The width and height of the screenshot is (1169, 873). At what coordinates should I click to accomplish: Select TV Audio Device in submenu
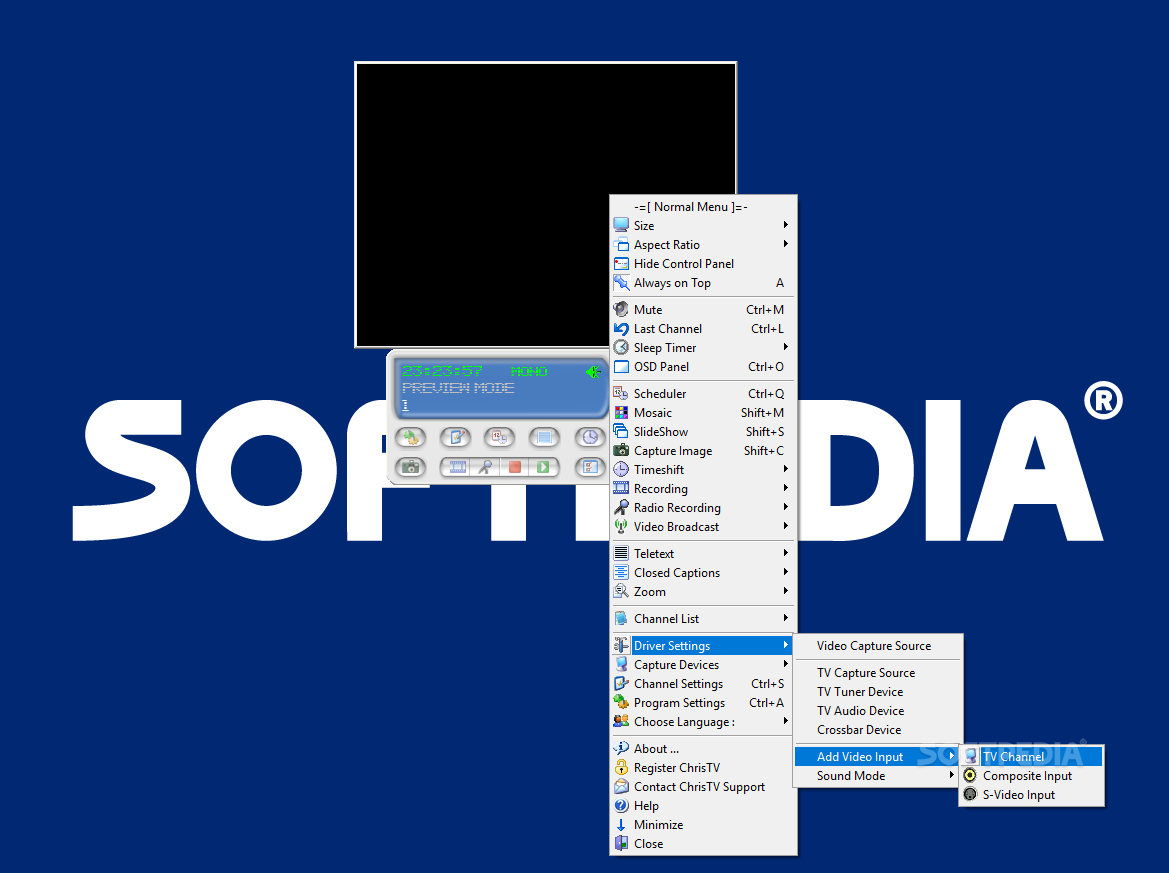878,711
